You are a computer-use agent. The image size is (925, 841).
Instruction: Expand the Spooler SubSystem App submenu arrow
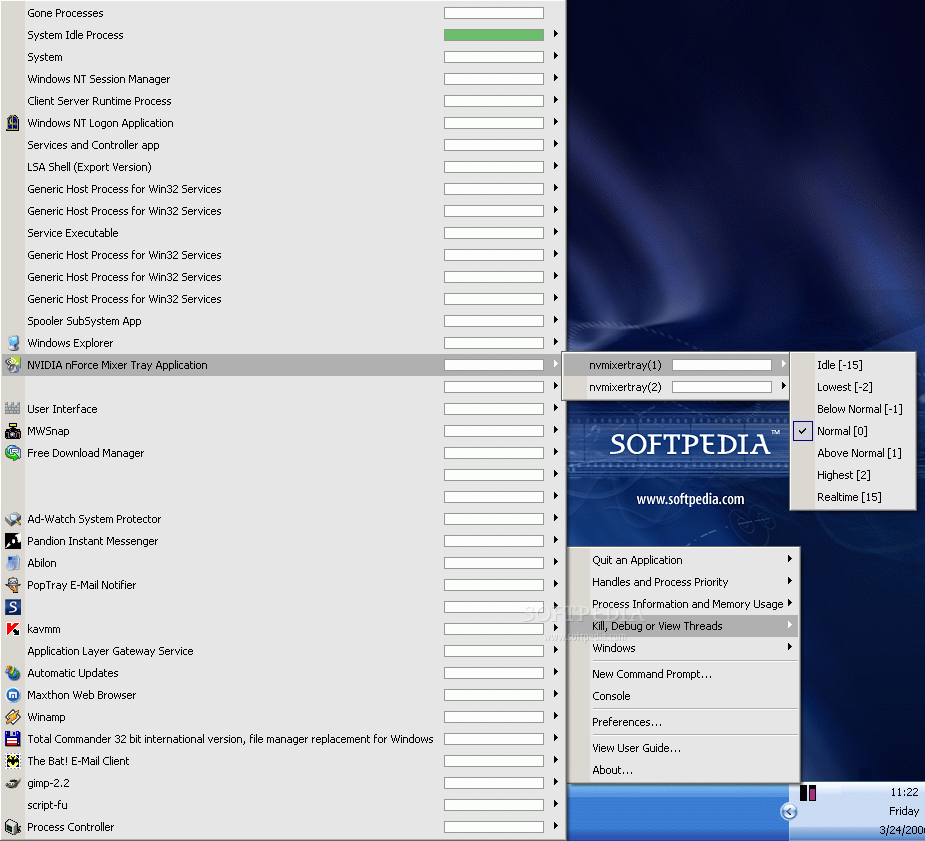pyautogui.click(x=556, y=320)
